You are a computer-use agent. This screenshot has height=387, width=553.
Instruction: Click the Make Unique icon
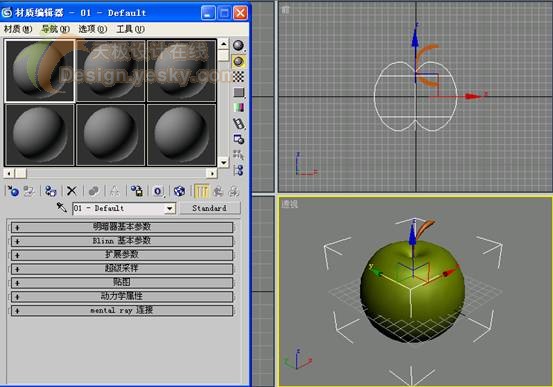pyautogui.click(x=114, y=191)
